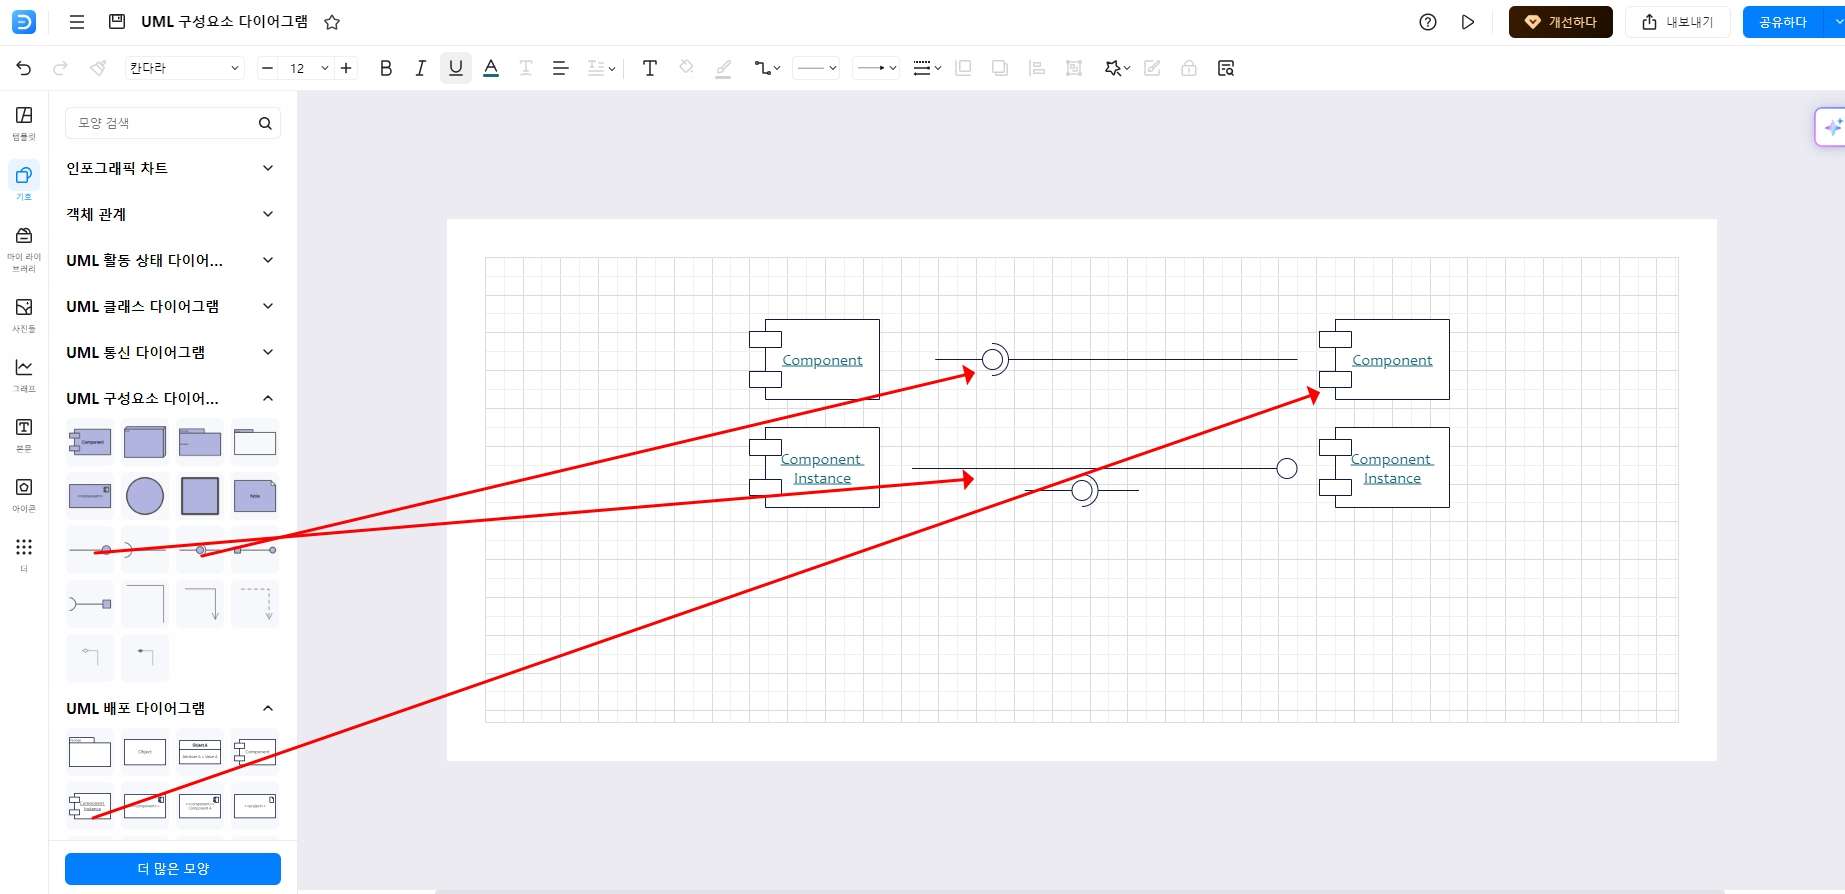The height and width of the screenshot is (894, 1845).
Task: Open the font size 12 dropdown
Action: click(x=307, y=68)
